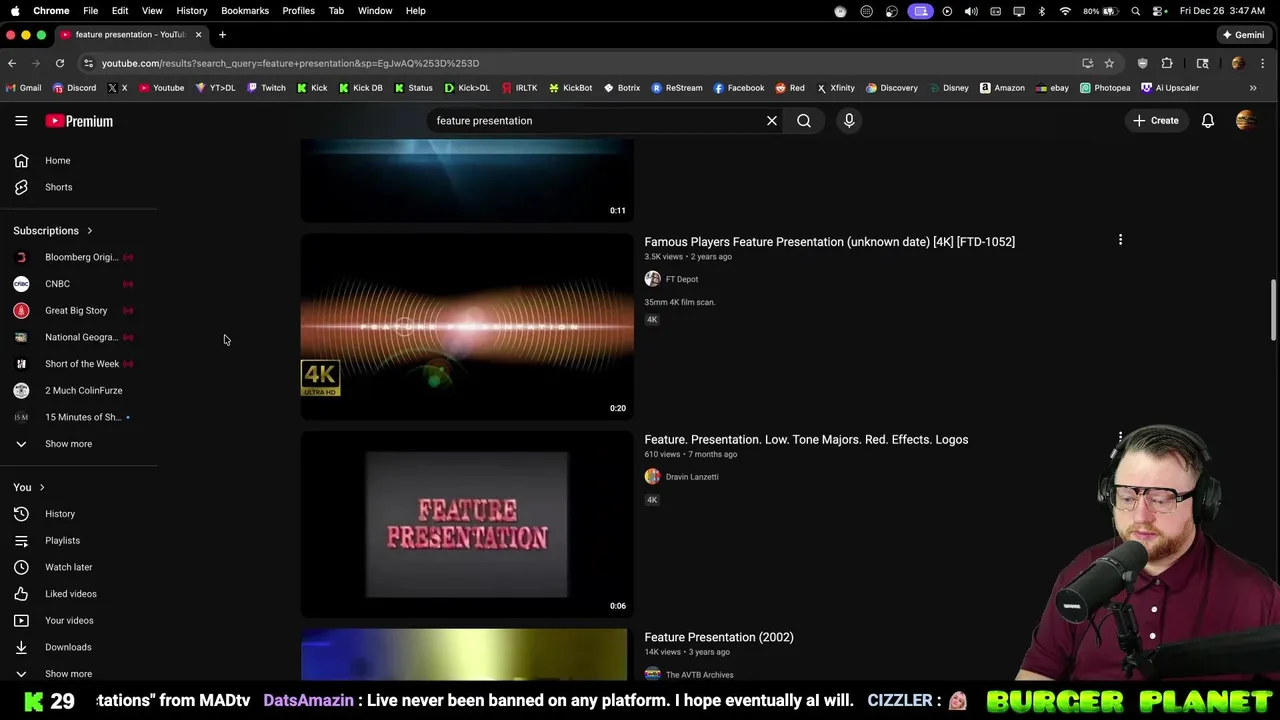1280x720 pixels.
Task: Open a new Chrome tab
Action: [222, 35]
